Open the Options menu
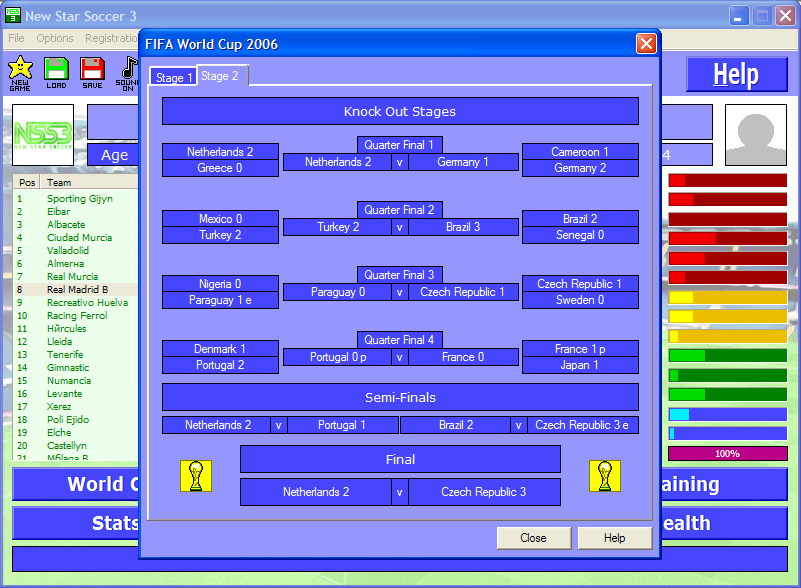Image resolution: width=801 pixels, height=588 pixels. [x=55, y=39]
